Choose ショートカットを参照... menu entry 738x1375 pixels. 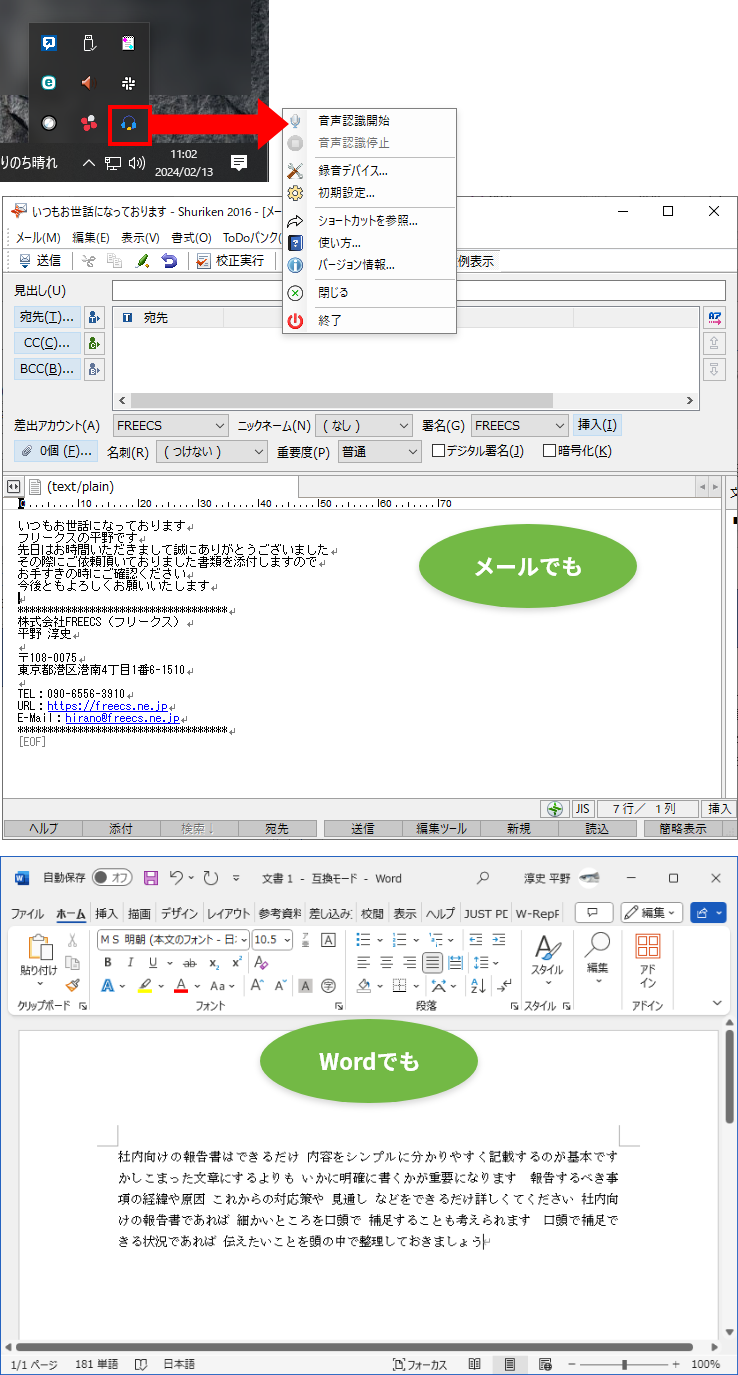coord(370,221)
